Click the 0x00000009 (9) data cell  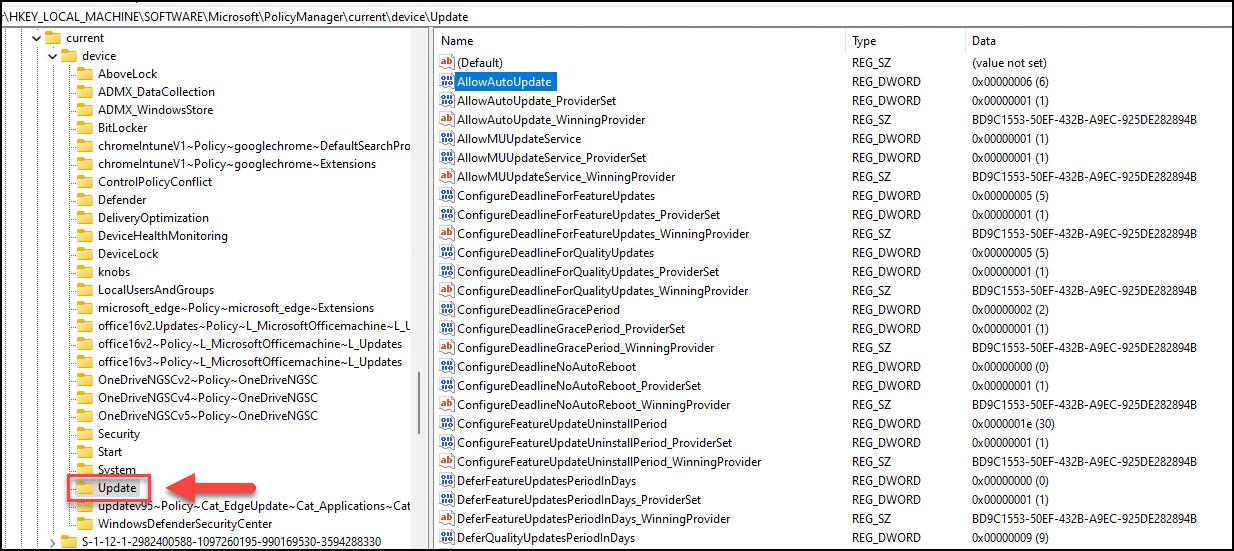[x=1010, y=538]
